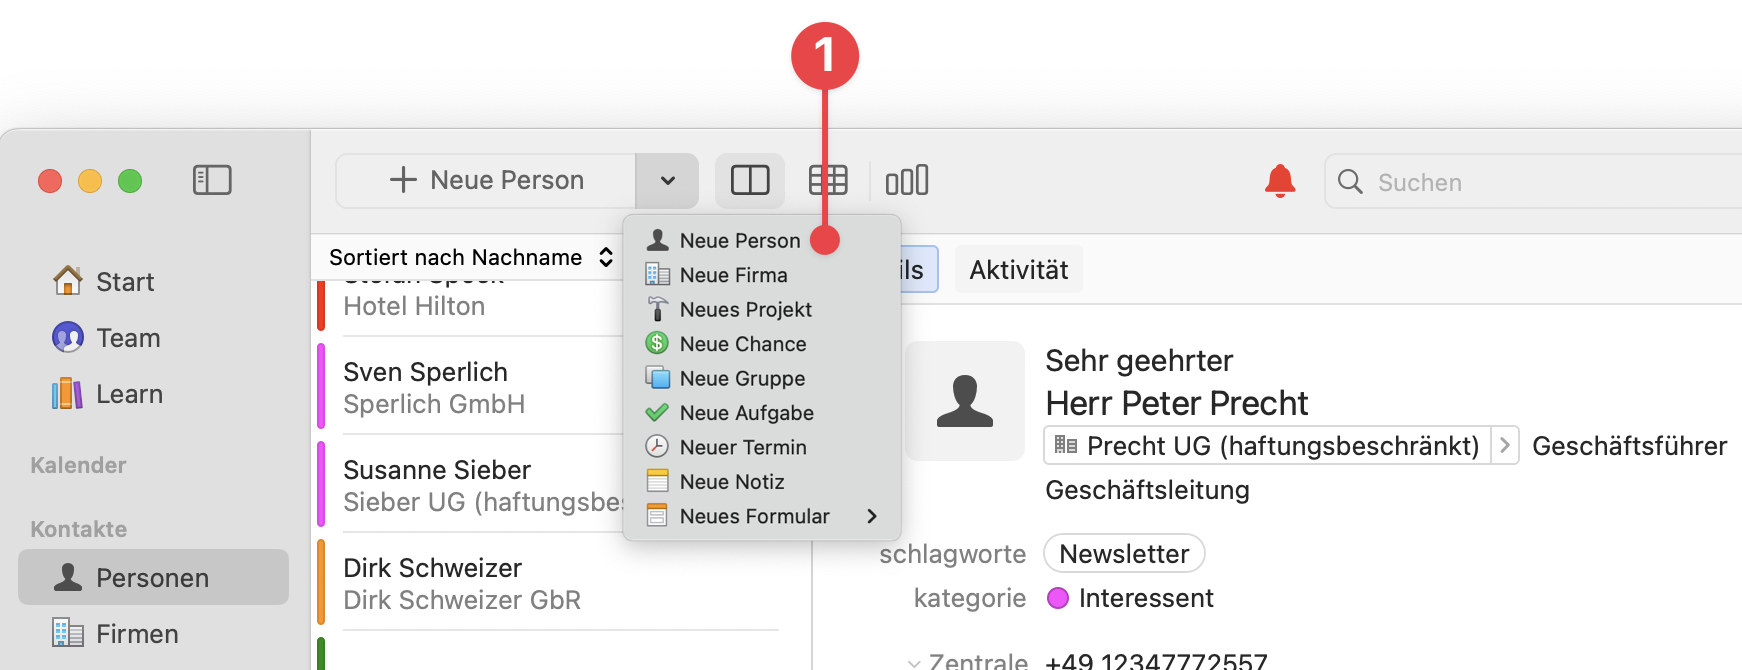Click the name Herr Peter Precht
This screenshot has width=1742, height=670.
[x=1177, y=403]
